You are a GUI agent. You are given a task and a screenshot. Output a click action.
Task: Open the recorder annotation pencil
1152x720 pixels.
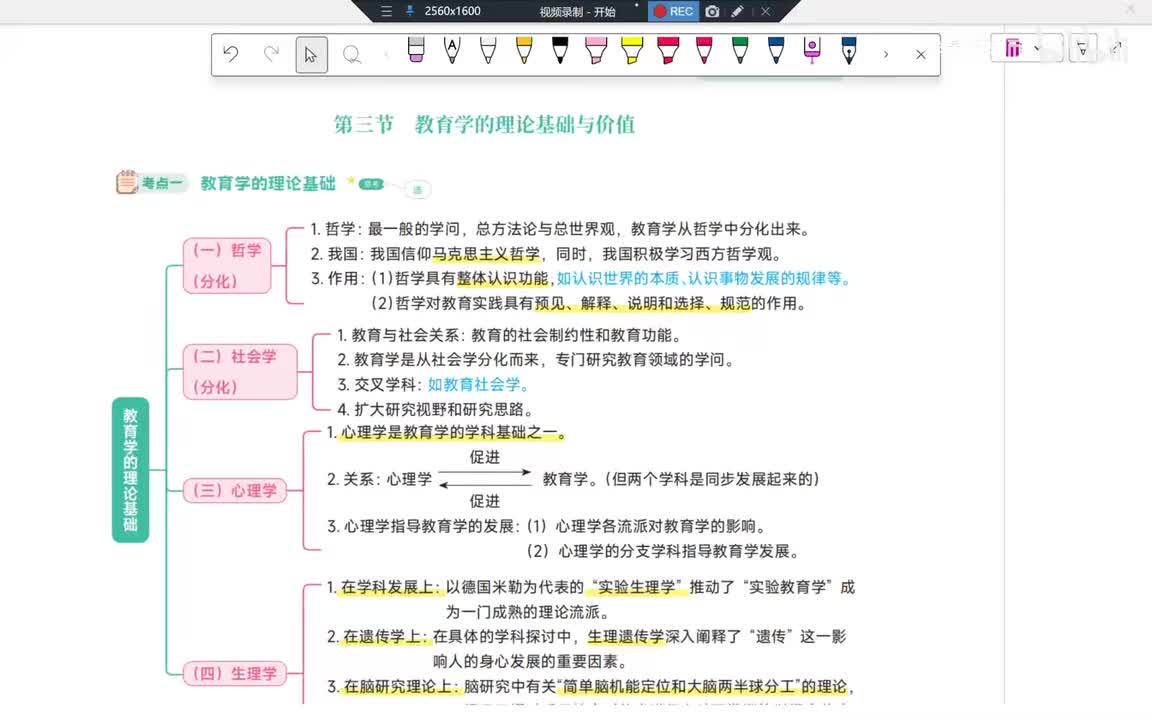tap(738, 11)
